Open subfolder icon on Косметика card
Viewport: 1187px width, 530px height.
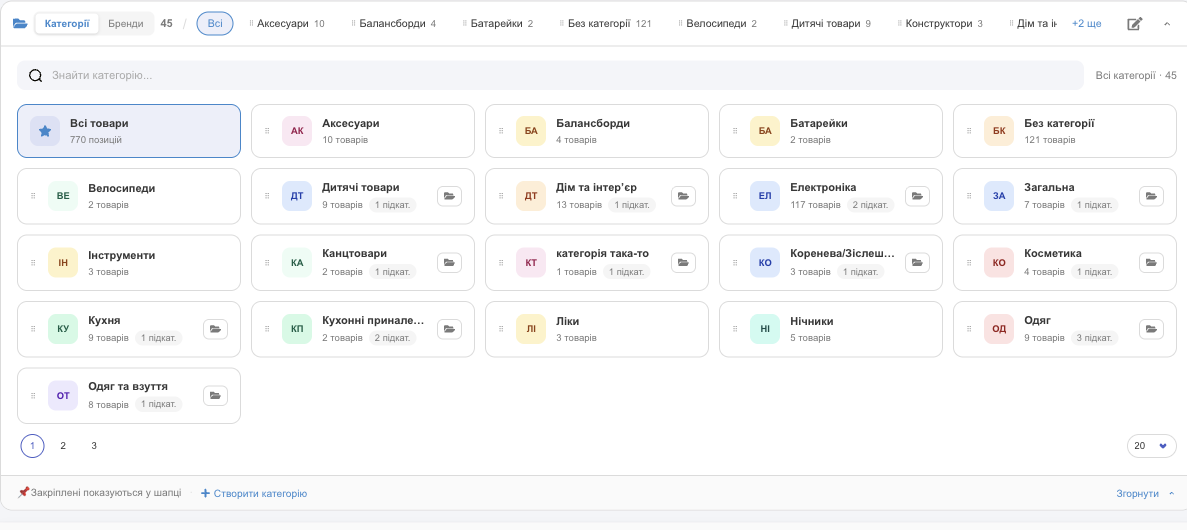pos(1151,263)
